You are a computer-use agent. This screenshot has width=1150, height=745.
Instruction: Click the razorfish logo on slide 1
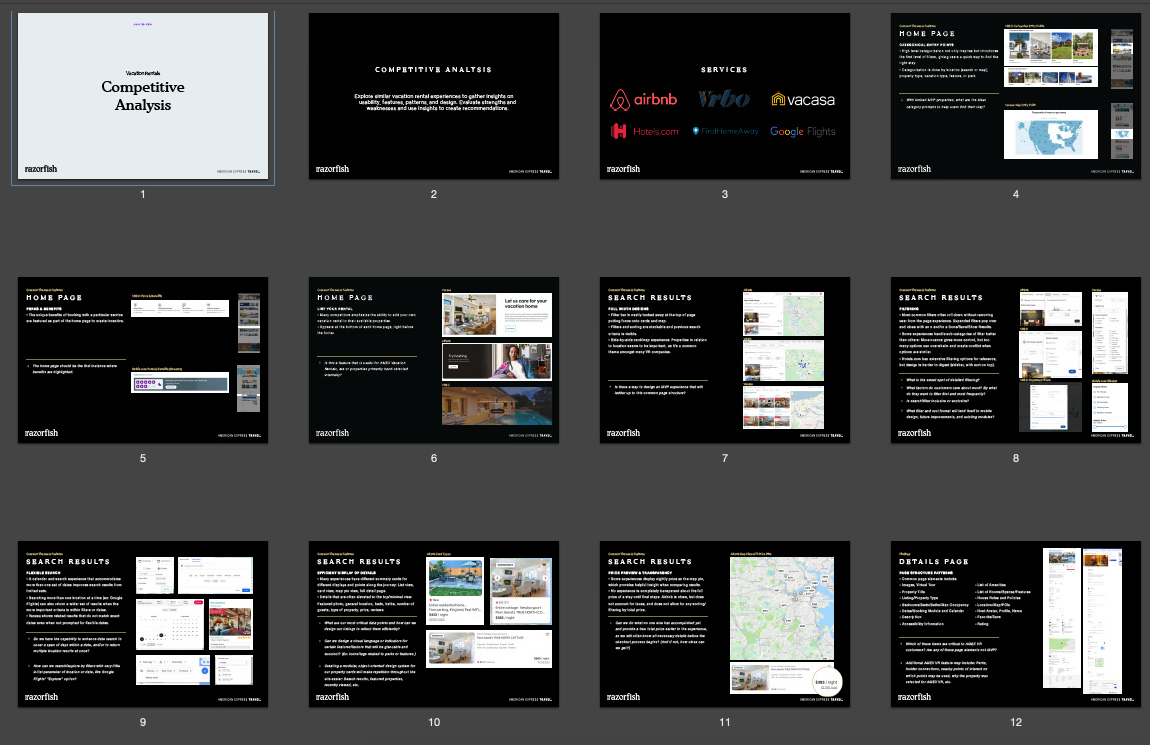40,169
